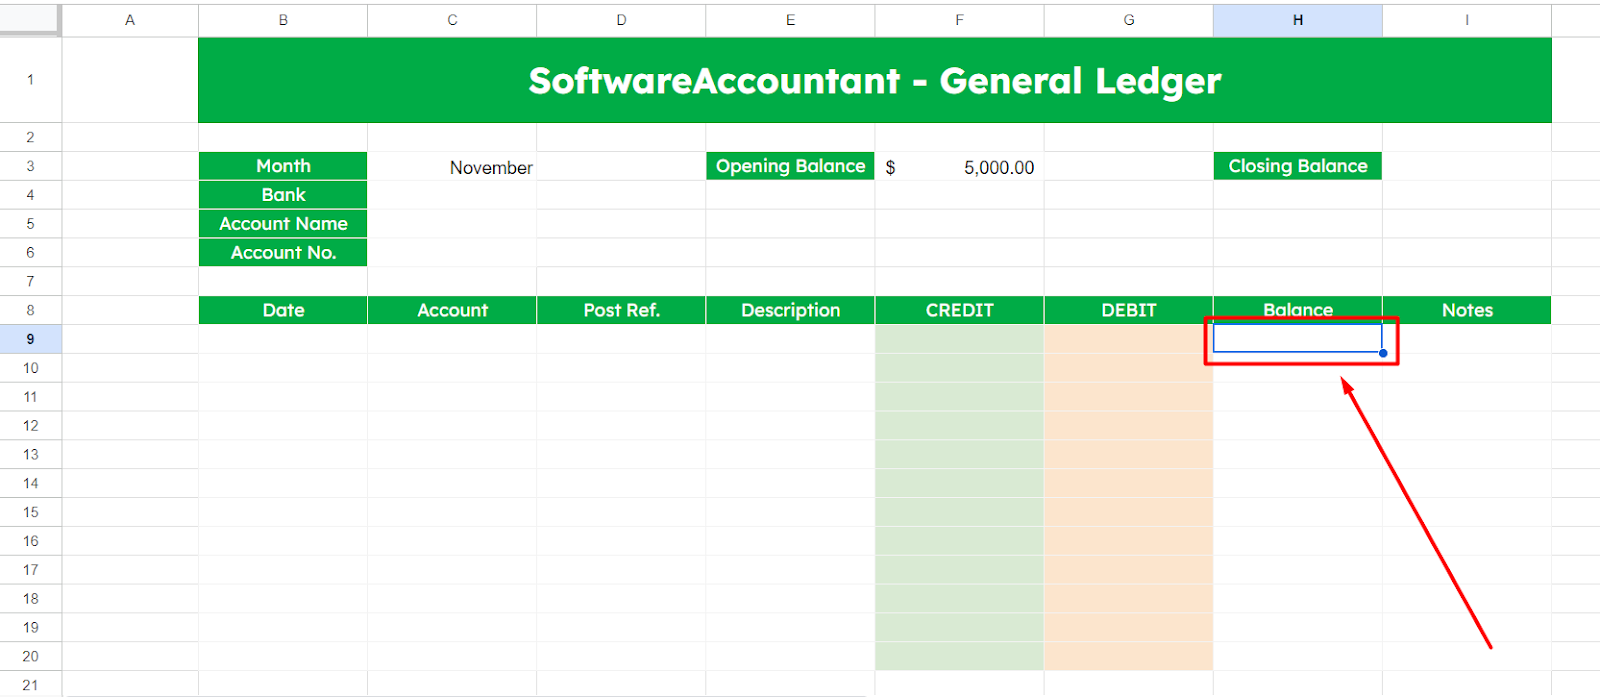
Task: Select highlighted column H header
Action: (1298, 20)
